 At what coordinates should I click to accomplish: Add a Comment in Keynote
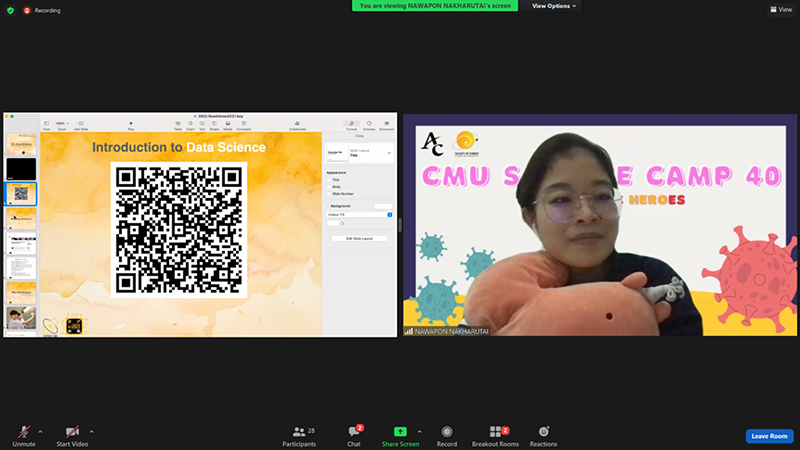click(244, 125)
